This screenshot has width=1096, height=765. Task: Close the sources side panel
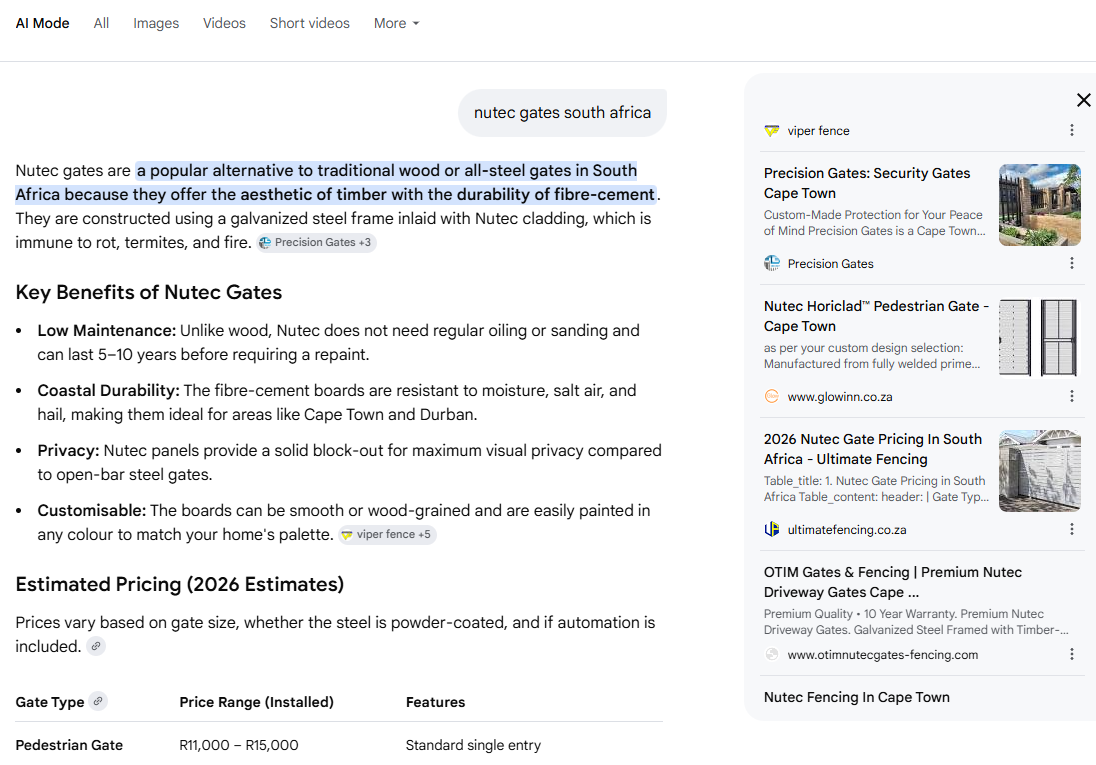1083,100
